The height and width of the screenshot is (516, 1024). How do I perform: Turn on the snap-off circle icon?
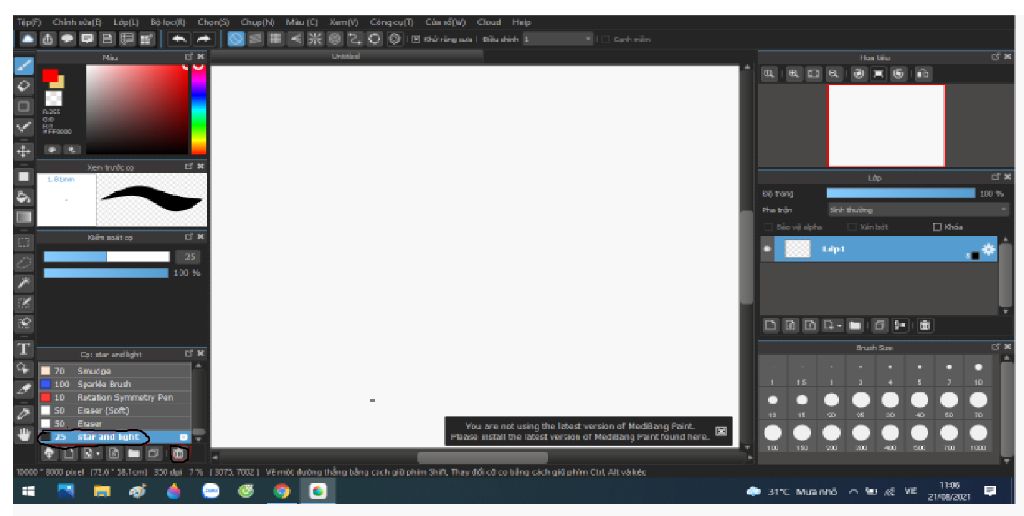tap(236, 39)
